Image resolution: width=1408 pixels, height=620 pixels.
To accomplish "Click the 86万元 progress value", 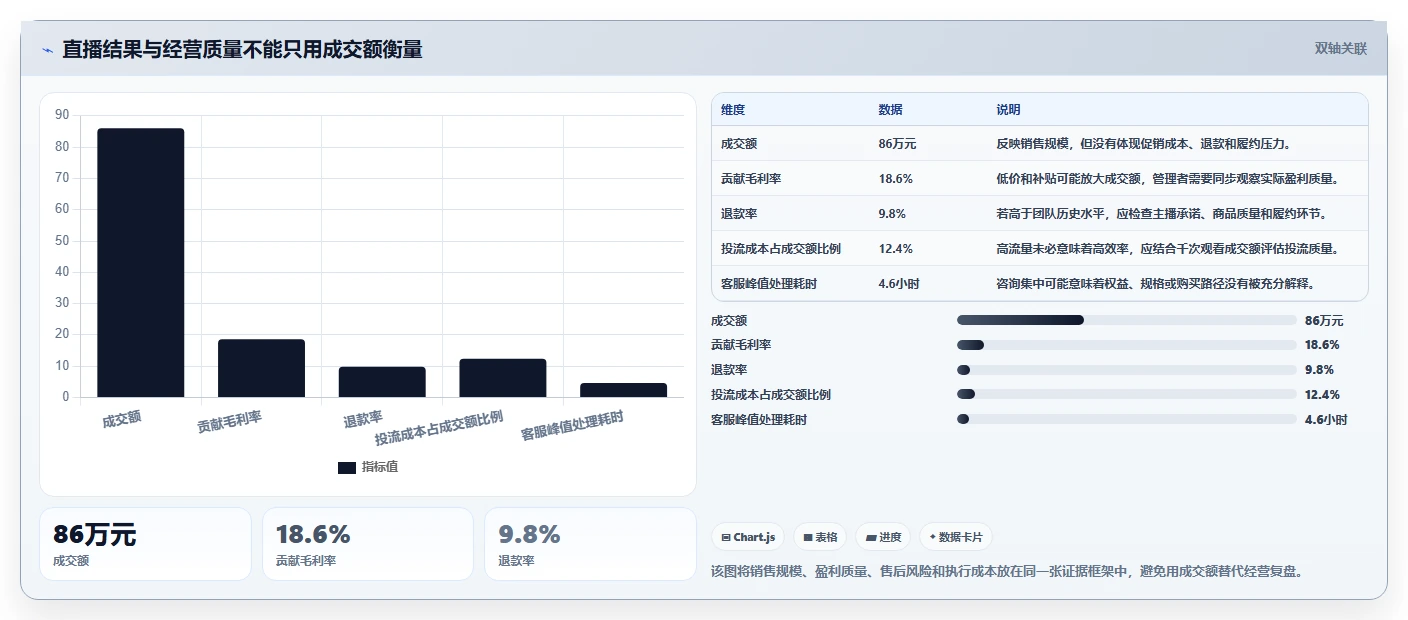I will pyautogui.click(x=1324, y=320).
